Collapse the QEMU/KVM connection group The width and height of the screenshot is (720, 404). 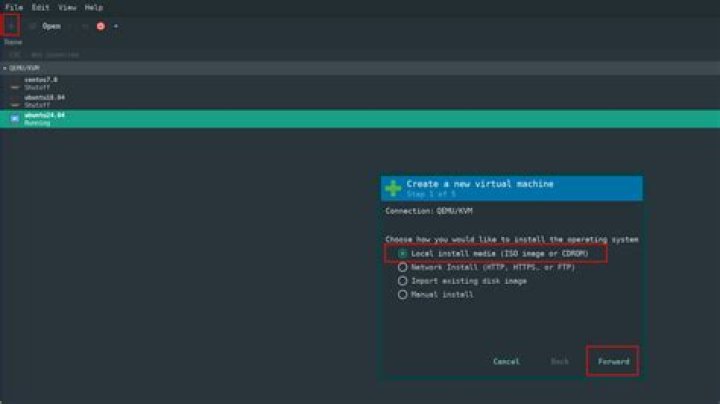(5, 68)
